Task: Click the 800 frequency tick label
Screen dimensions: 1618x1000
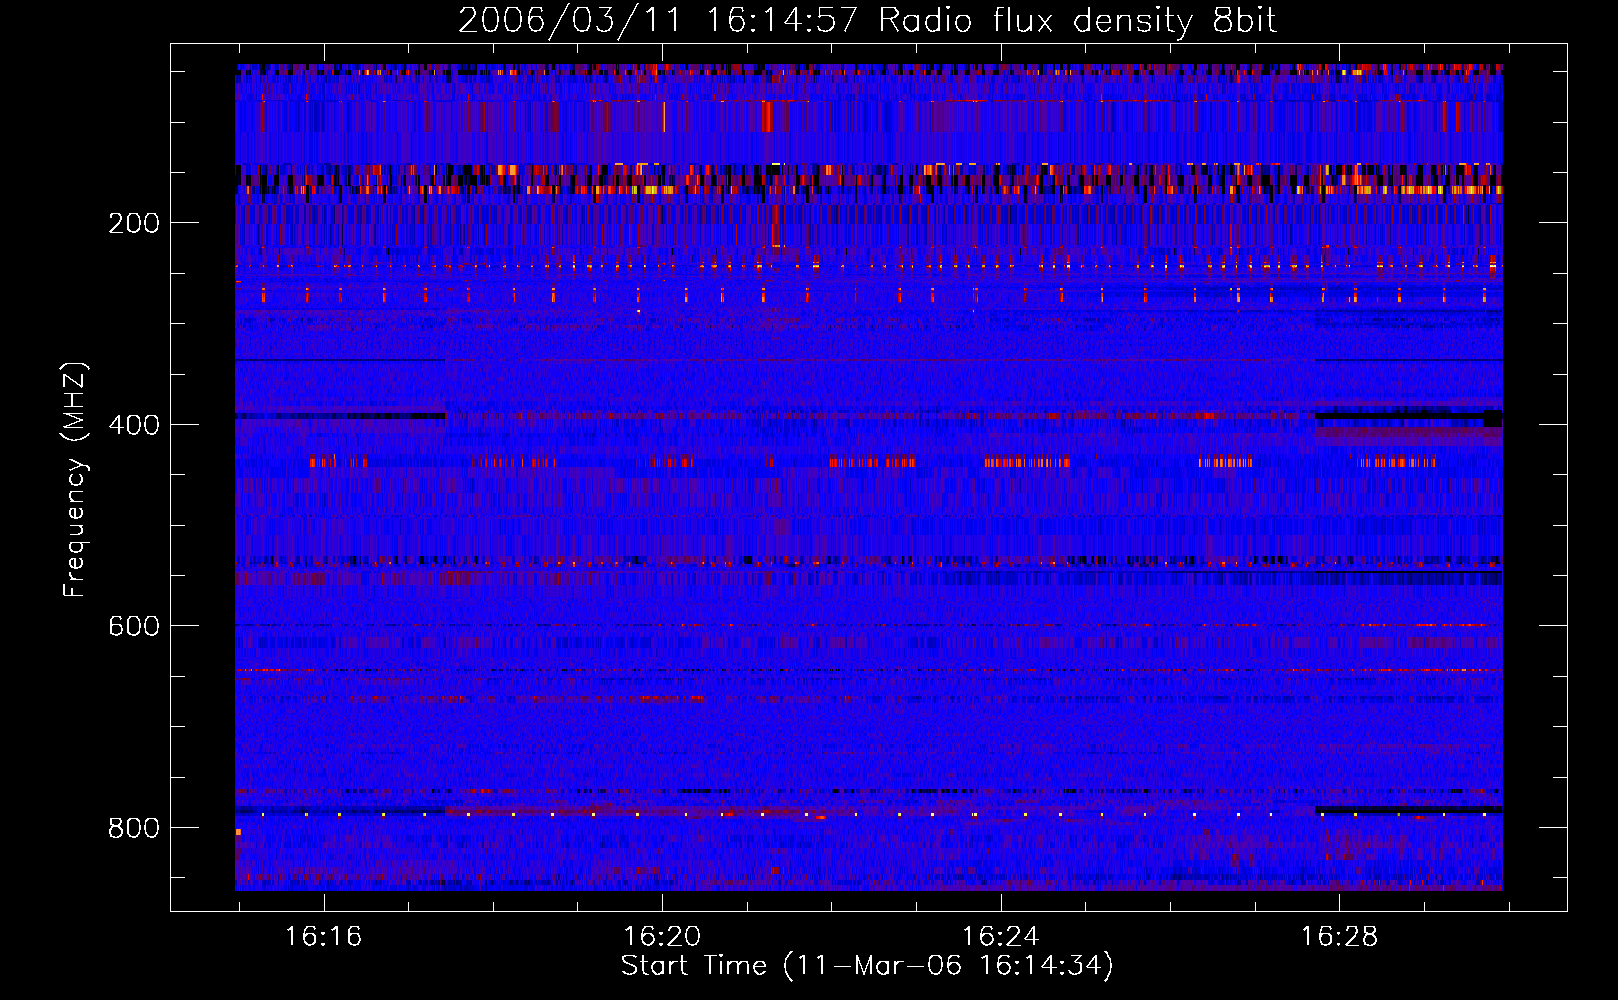Action: (x=134, y=828)
